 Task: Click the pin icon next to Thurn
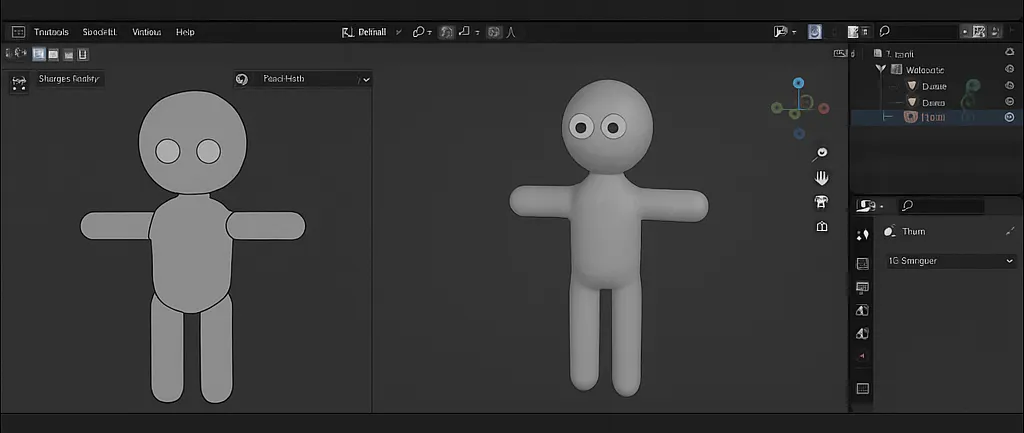pos(1009,232)
